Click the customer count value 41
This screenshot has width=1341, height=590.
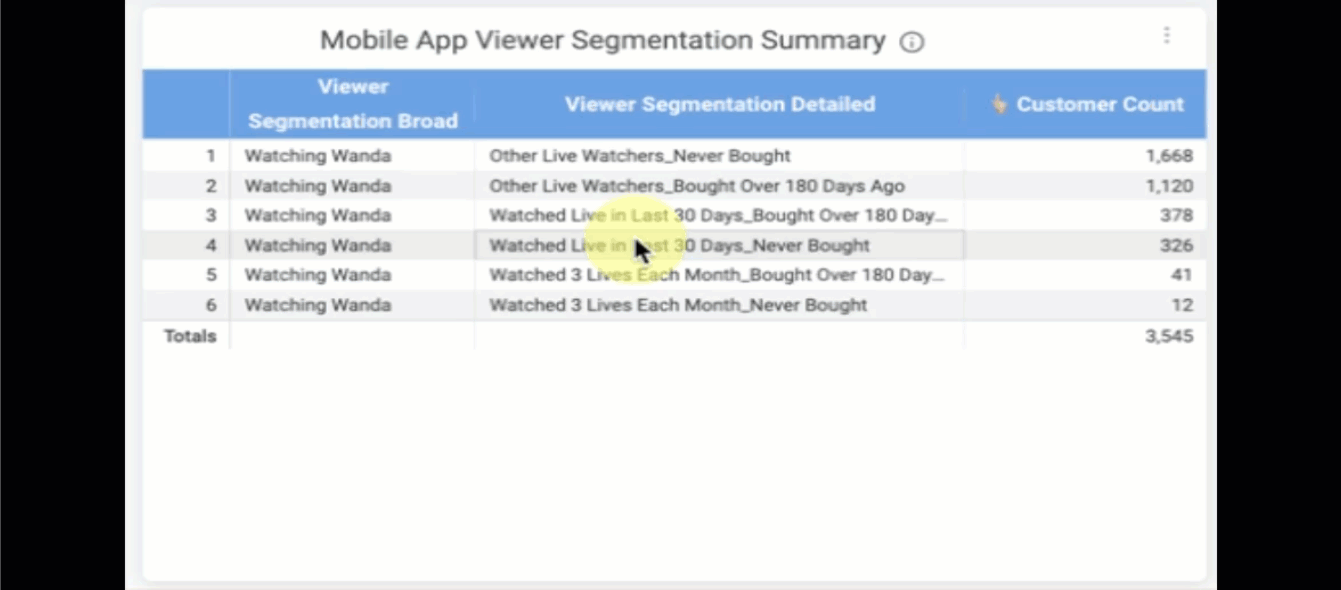(1182, 275)
